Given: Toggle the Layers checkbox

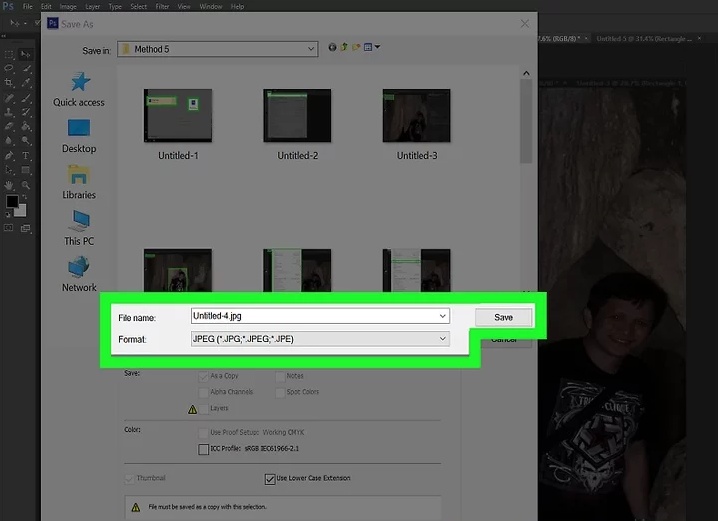Looking at the screenshot, I should pyautogui.click(x=203, y=408).
